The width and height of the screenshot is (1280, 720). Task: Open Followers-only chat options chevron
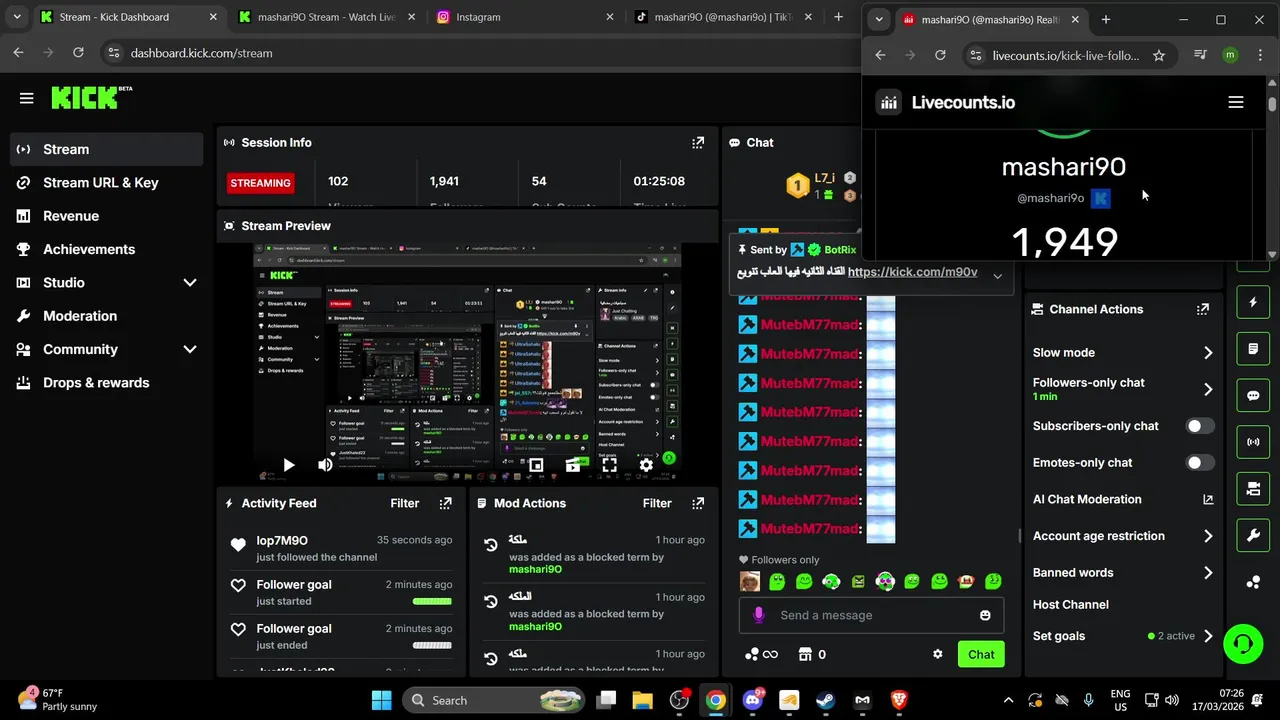[x=1208, y=389]
